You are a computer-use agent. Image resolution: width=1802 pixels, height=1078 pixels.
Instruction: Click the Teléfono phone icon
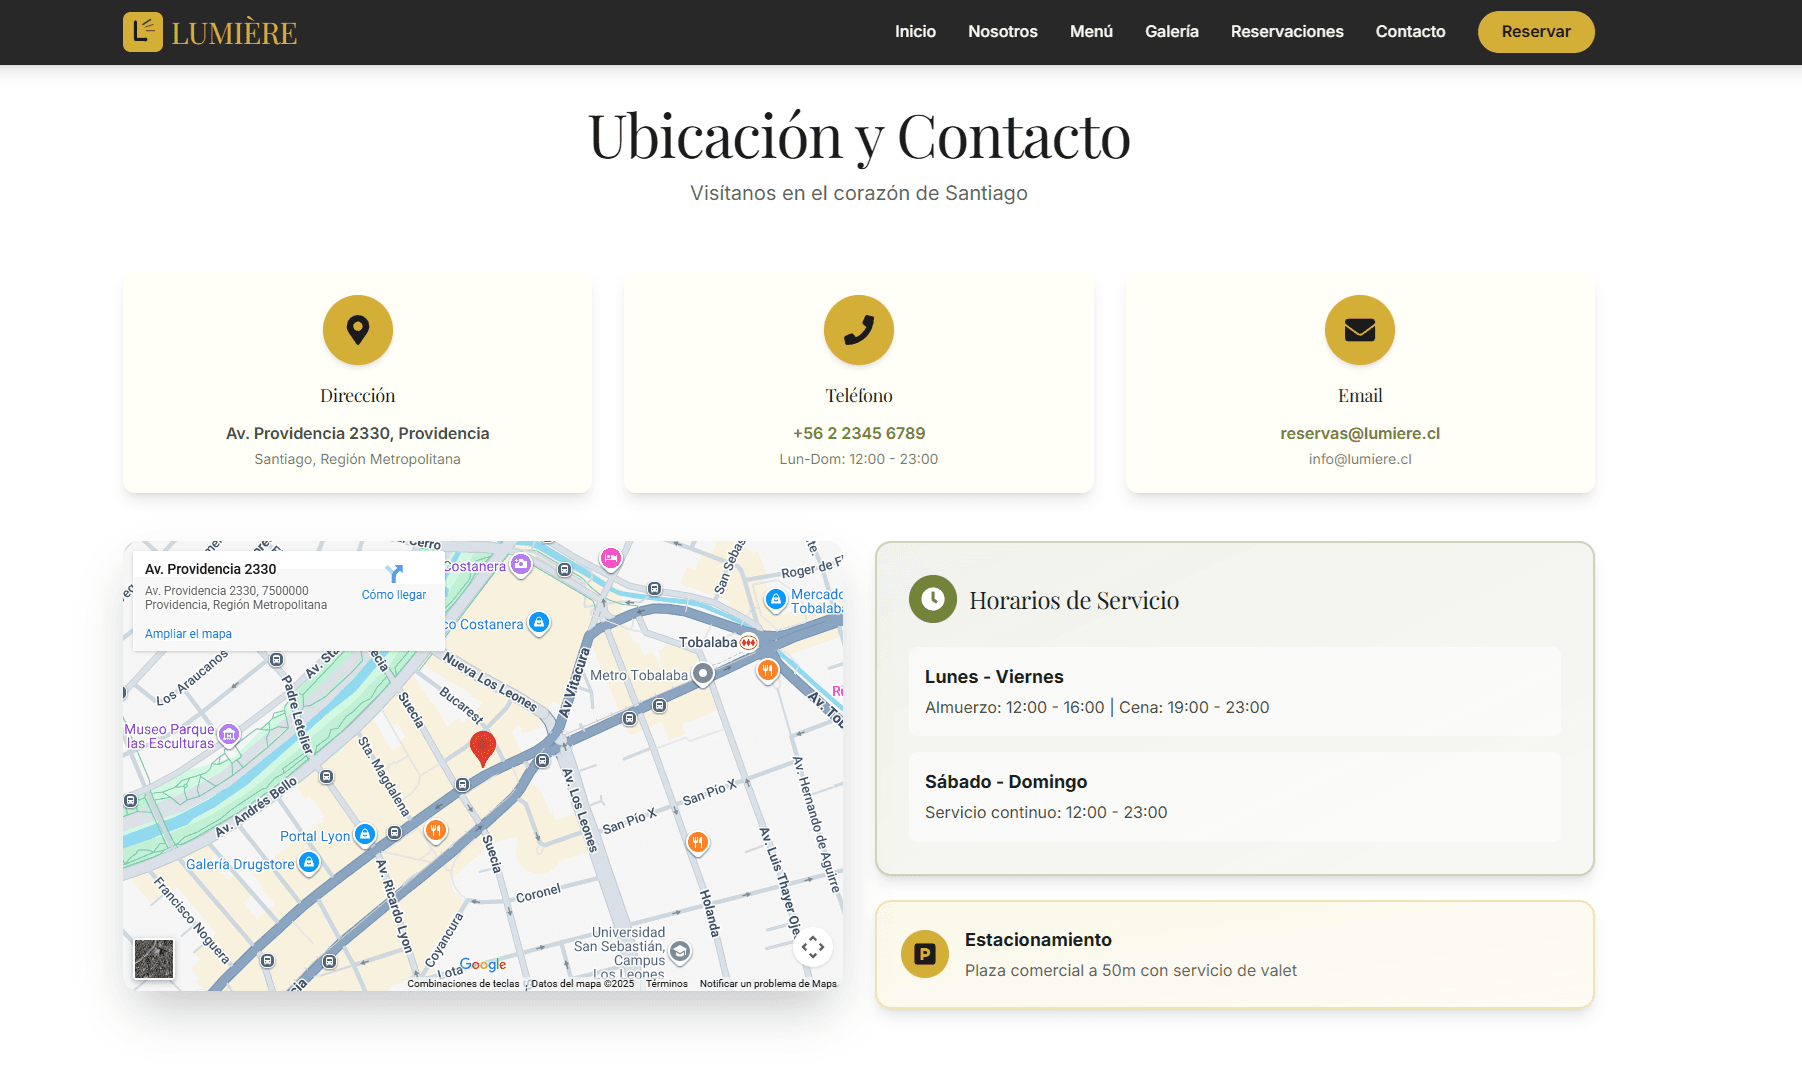[x=859, y=330]
